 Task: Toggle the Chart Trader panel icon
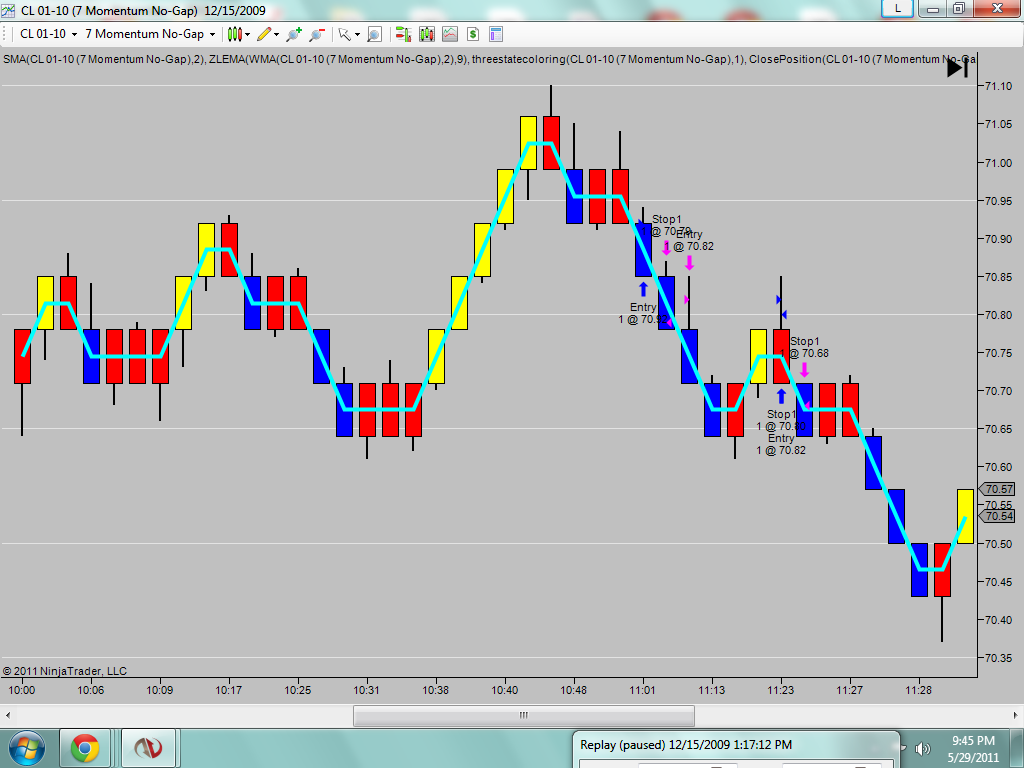coord(403,34)
